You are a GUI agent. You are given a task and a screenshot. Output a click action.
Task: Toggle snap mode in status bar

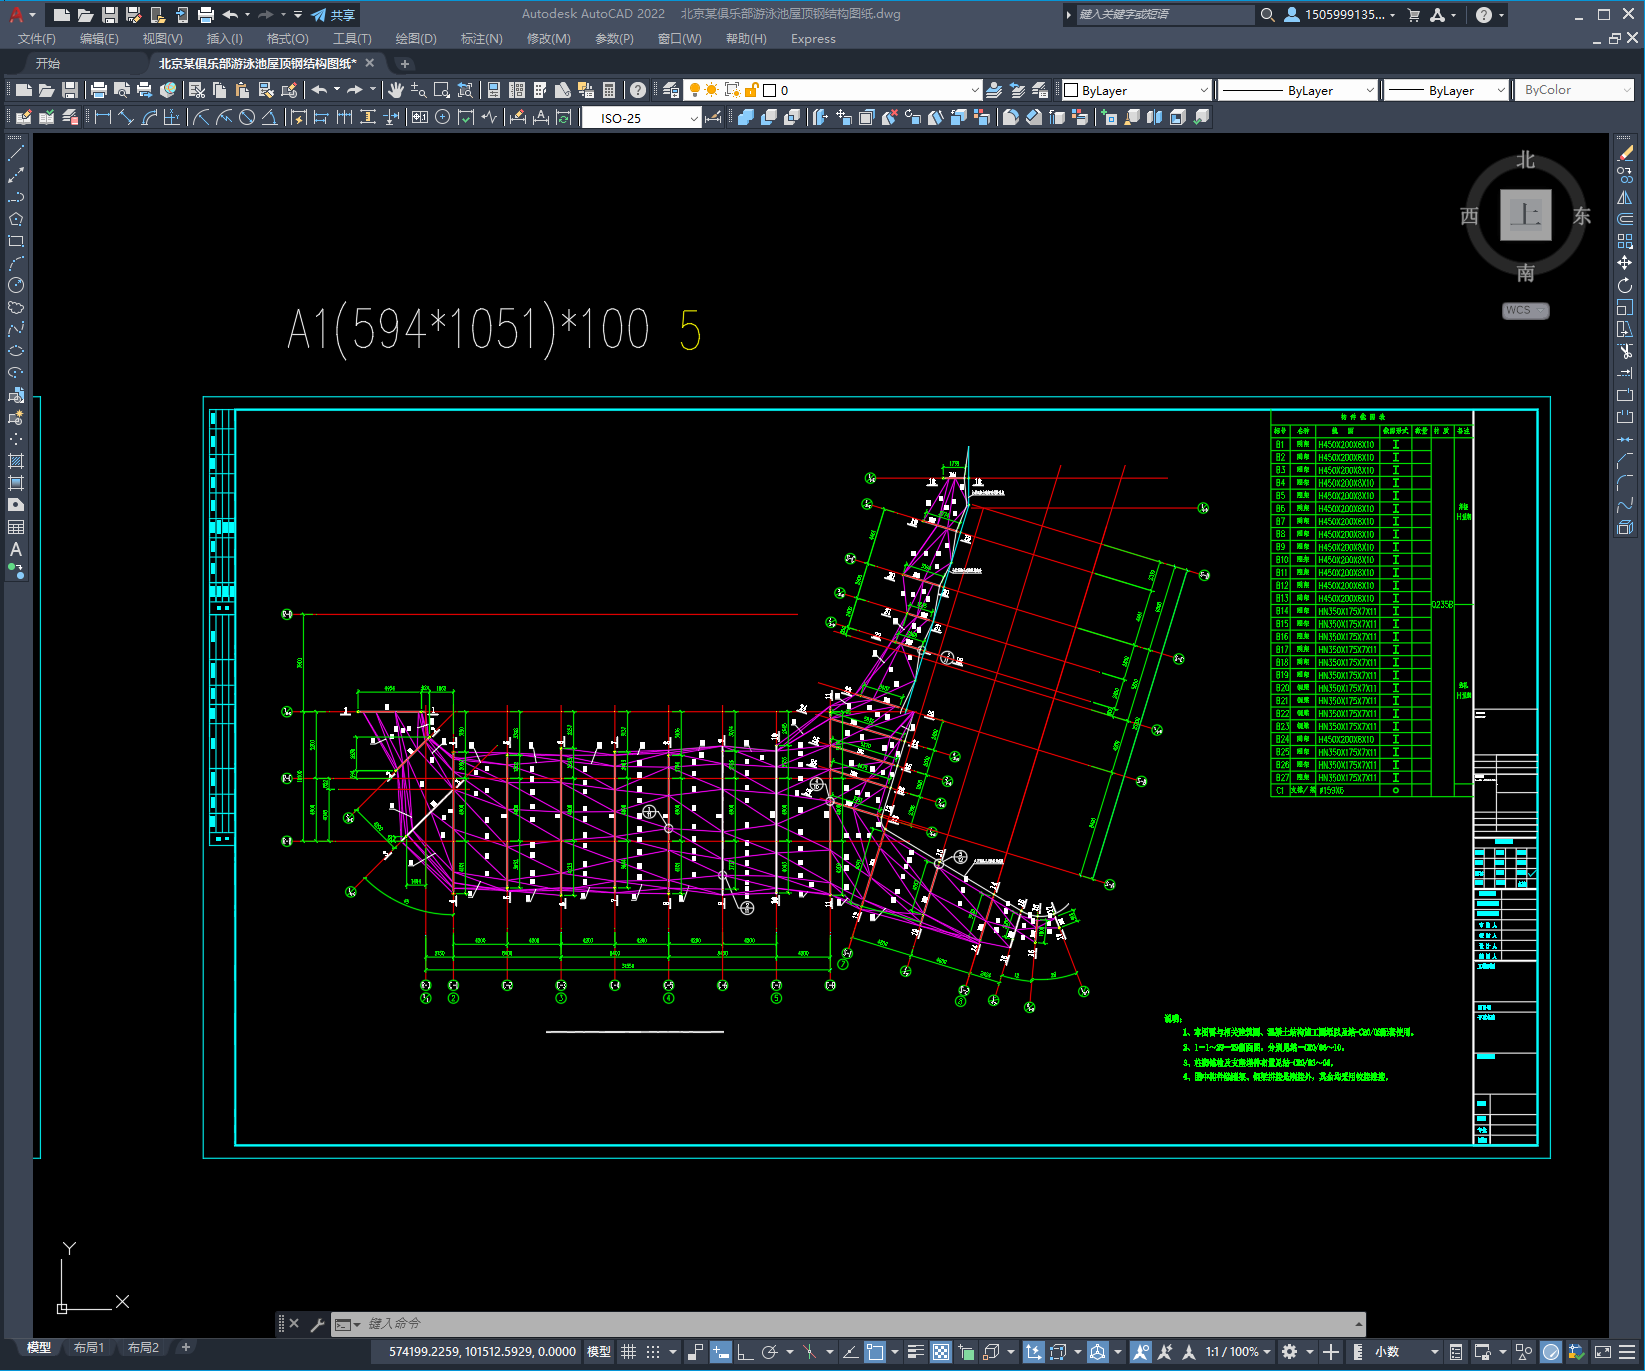653,1352
